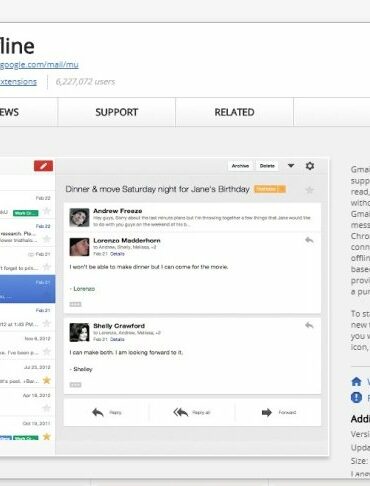Open the gear settings icon
Screen dimensions: 370x486
[310, 166]
